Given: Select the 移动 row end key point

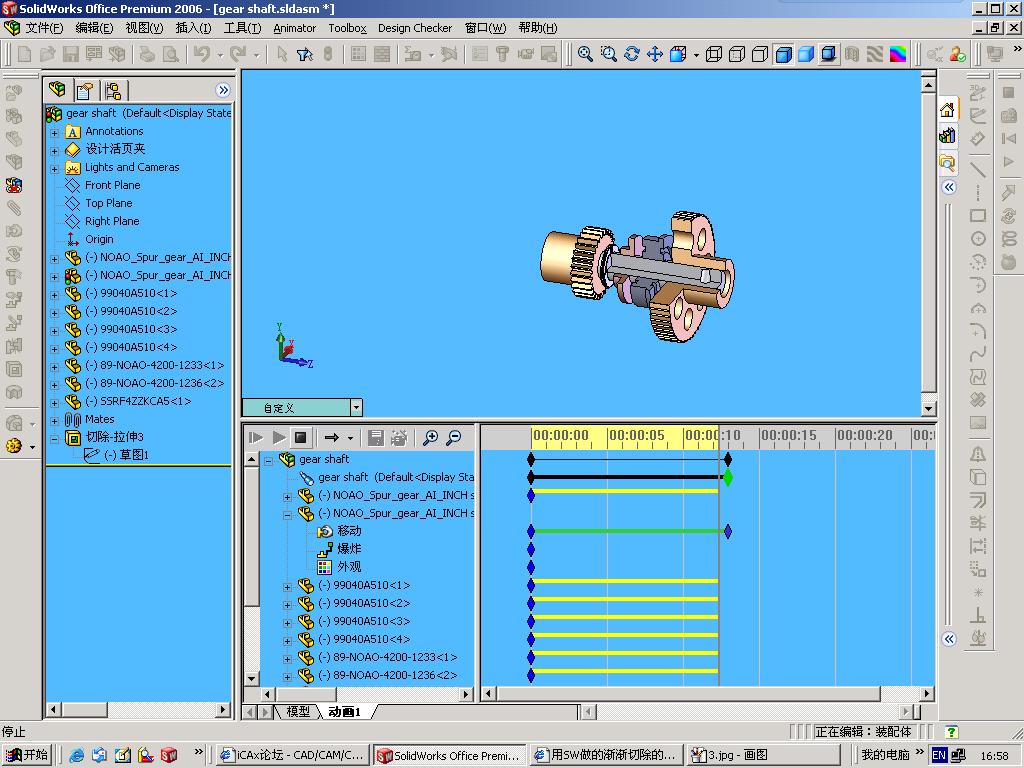Looking at the screenshot, I should point(728,531).
